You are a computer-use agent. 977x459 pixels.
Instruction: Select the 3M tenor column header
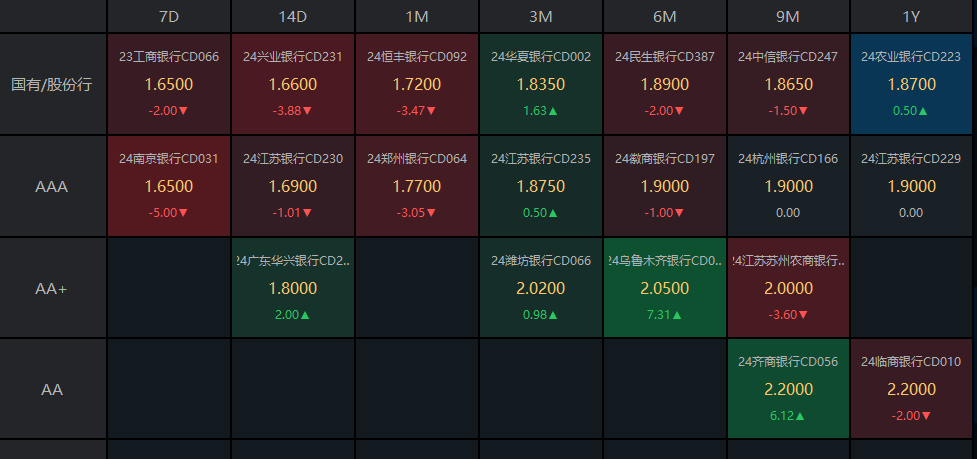point(541,16)
